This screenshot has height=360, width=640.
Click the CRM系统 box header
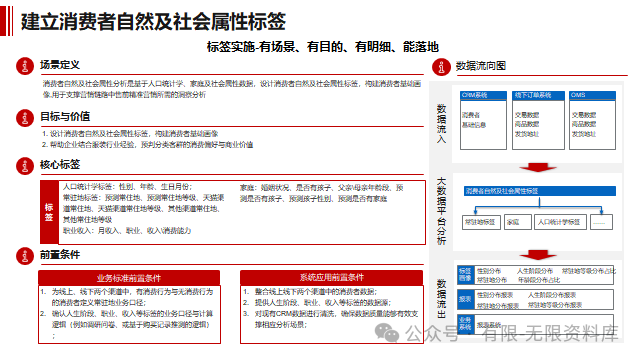pyautogui.click(x=483, y=95)
